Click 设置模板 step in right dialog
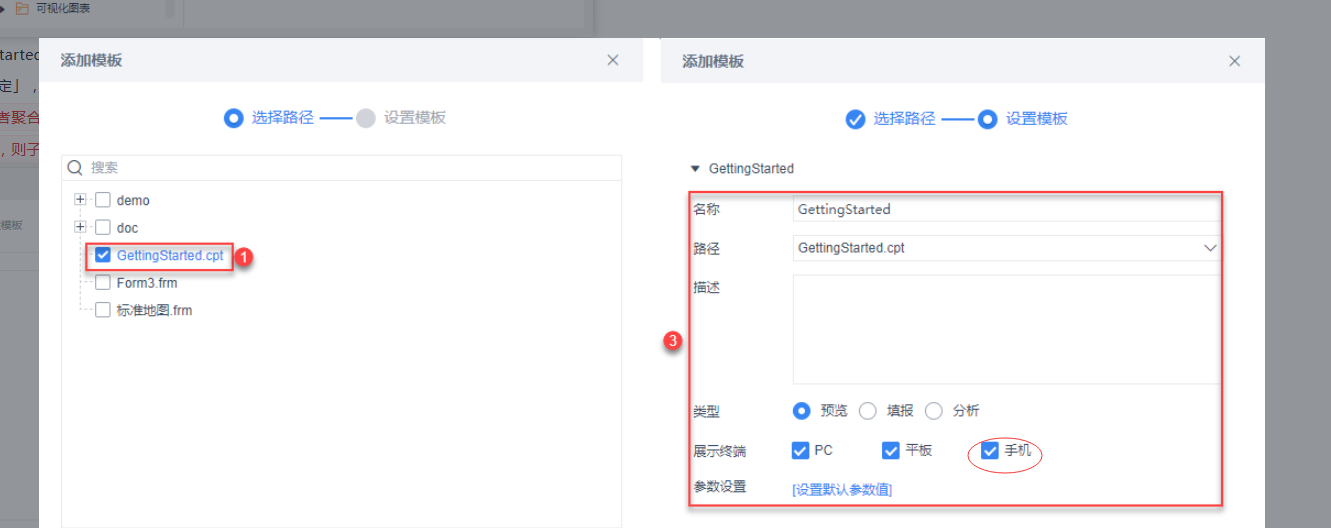Screen dimensions: 1331x528 point(1023,118)
